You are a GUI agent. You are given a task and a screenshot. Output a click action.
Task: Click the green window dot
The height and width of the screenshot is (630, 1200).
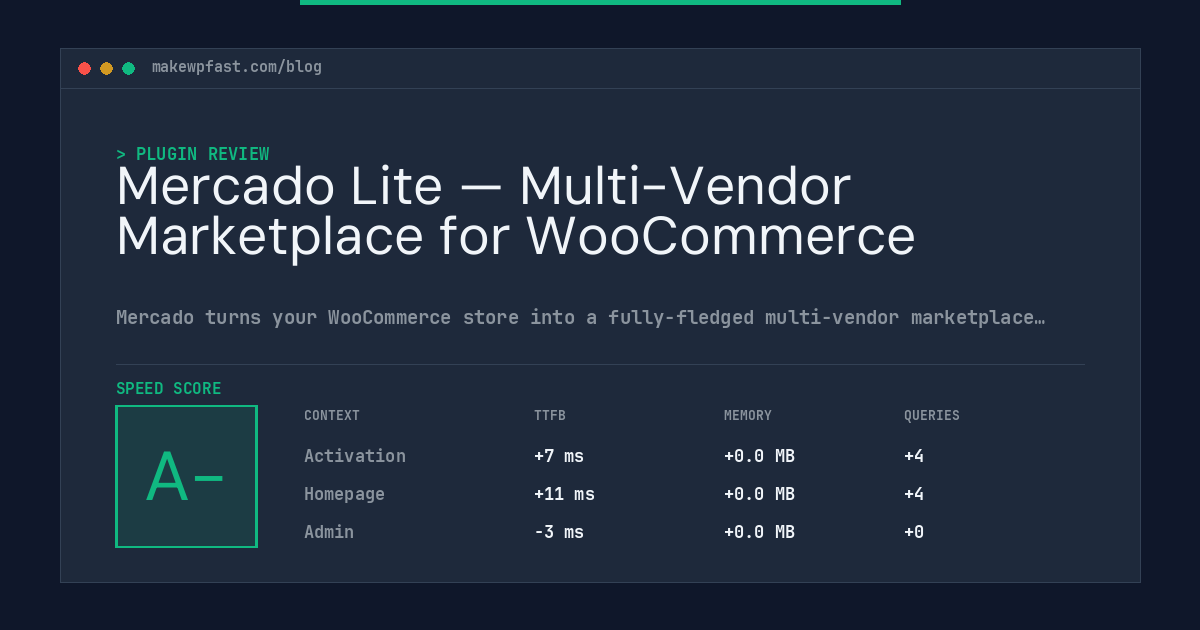point(129,68)
